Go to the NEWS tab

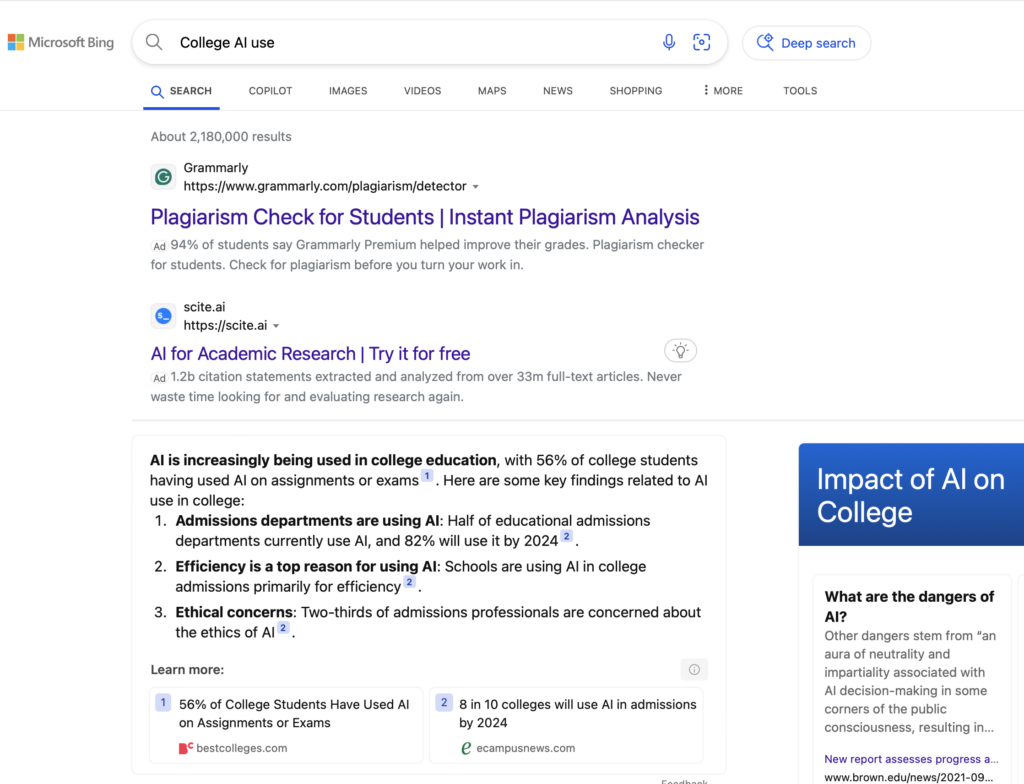click(558, 91)
